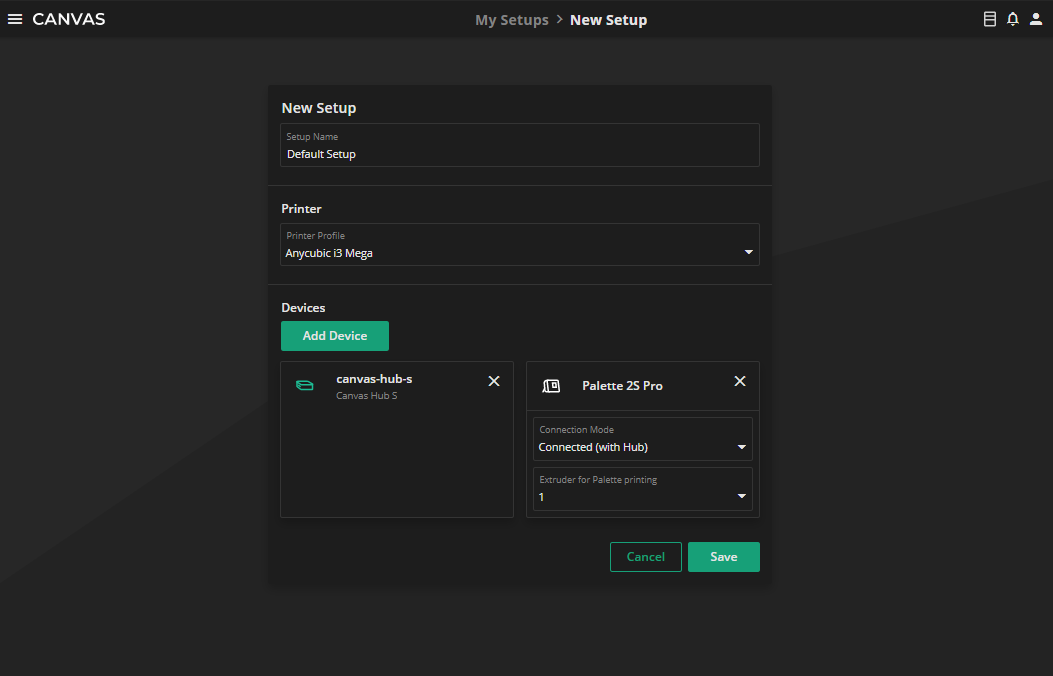1053x676 pixels.
Task: Click the New Setup breadcrumb
Action: pyautogui.click(x=608, y=20)
